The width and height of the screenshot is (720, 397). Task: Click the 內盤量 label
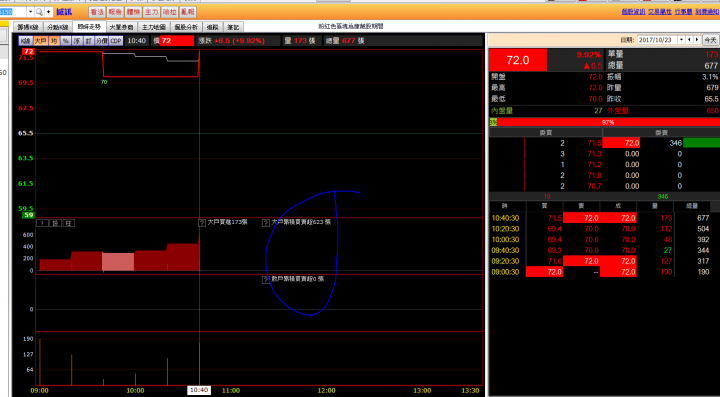(x=502, y=111)
